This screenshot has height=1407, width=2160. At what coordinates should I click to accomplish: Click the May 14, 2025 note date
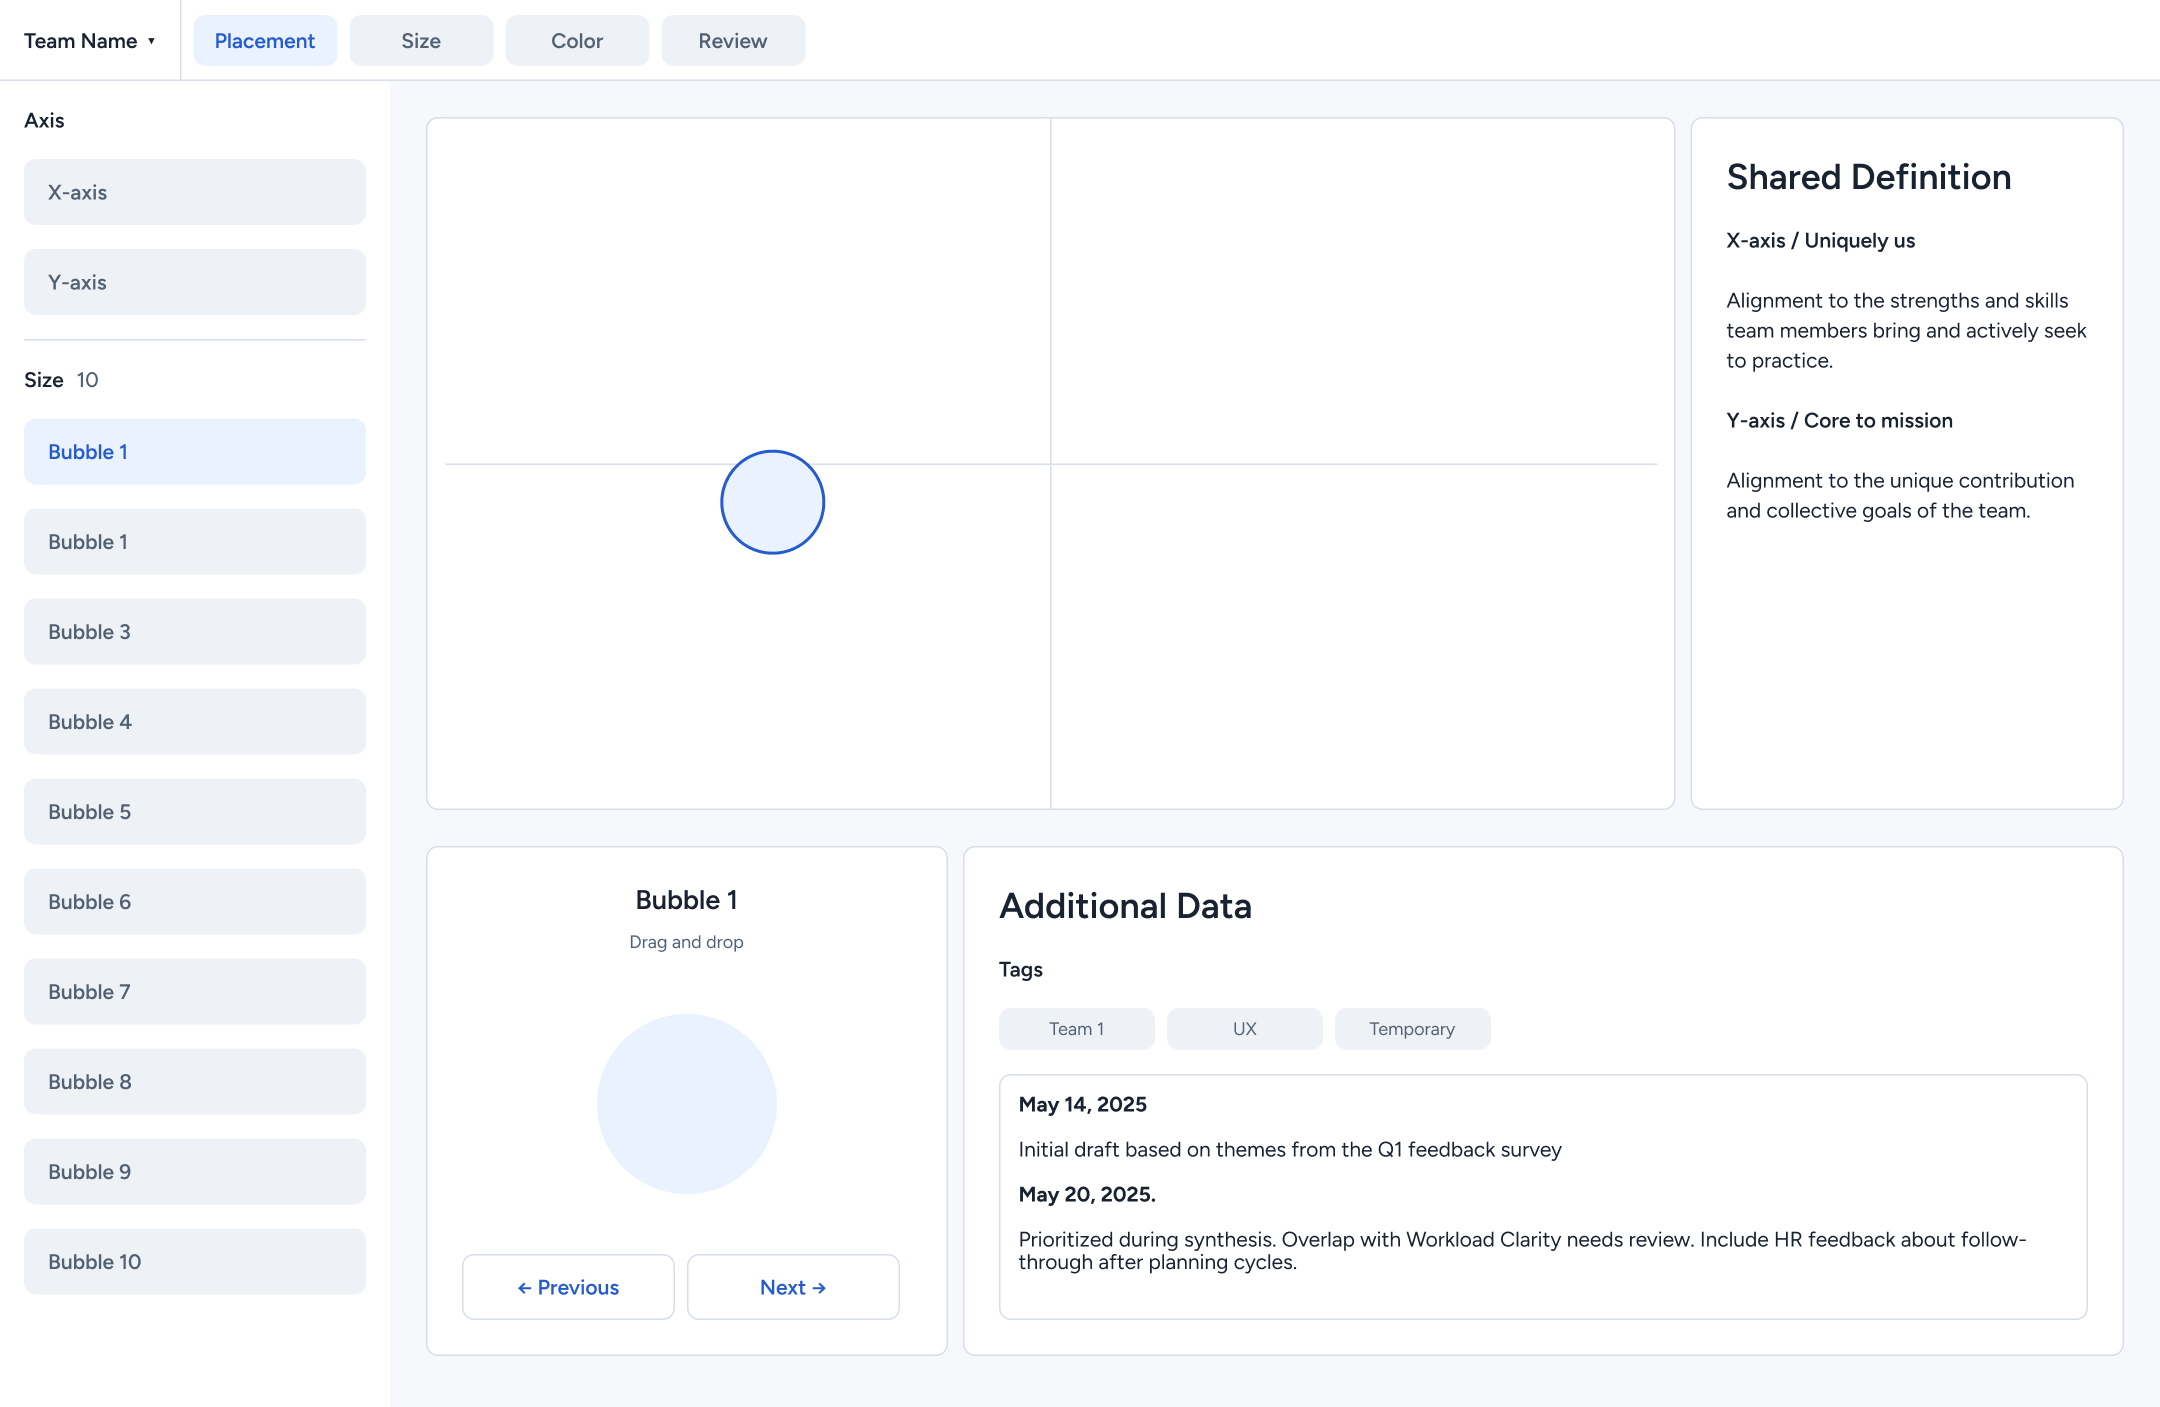(x=1083, y=1104)
